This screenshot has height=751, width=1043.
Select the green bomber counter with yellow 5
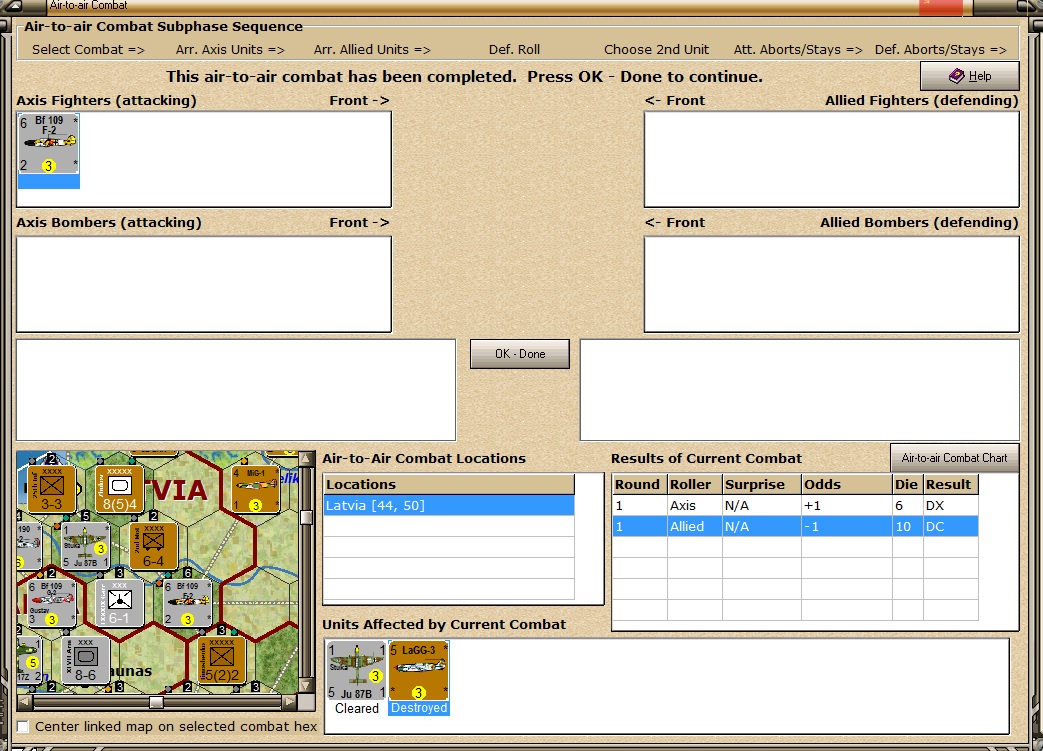point(29,660)
